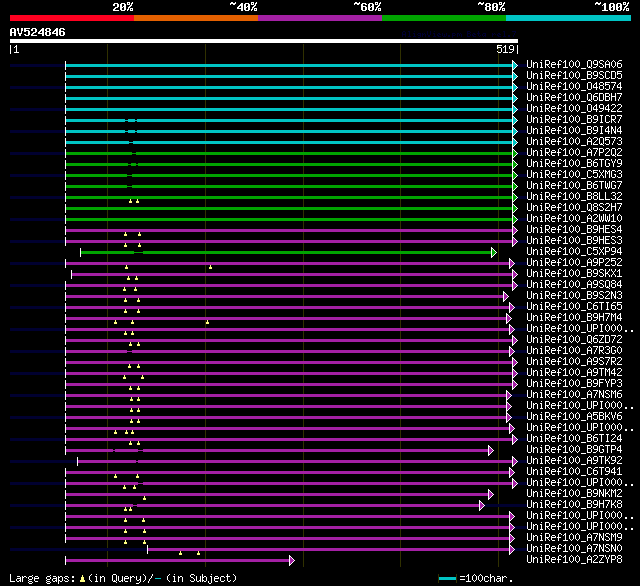Select the UniRef100_B6TWG7 label
640x586 pixels.
pos(574,186)
